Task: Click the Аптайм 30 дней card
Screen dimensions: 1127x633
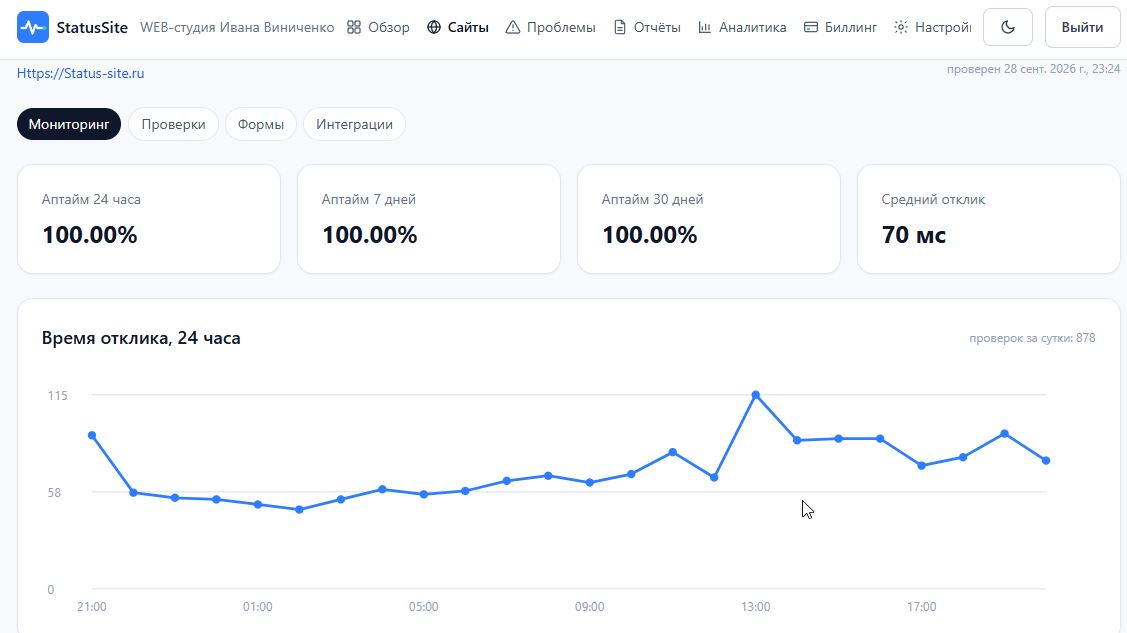Action: (x=709, y=219)
